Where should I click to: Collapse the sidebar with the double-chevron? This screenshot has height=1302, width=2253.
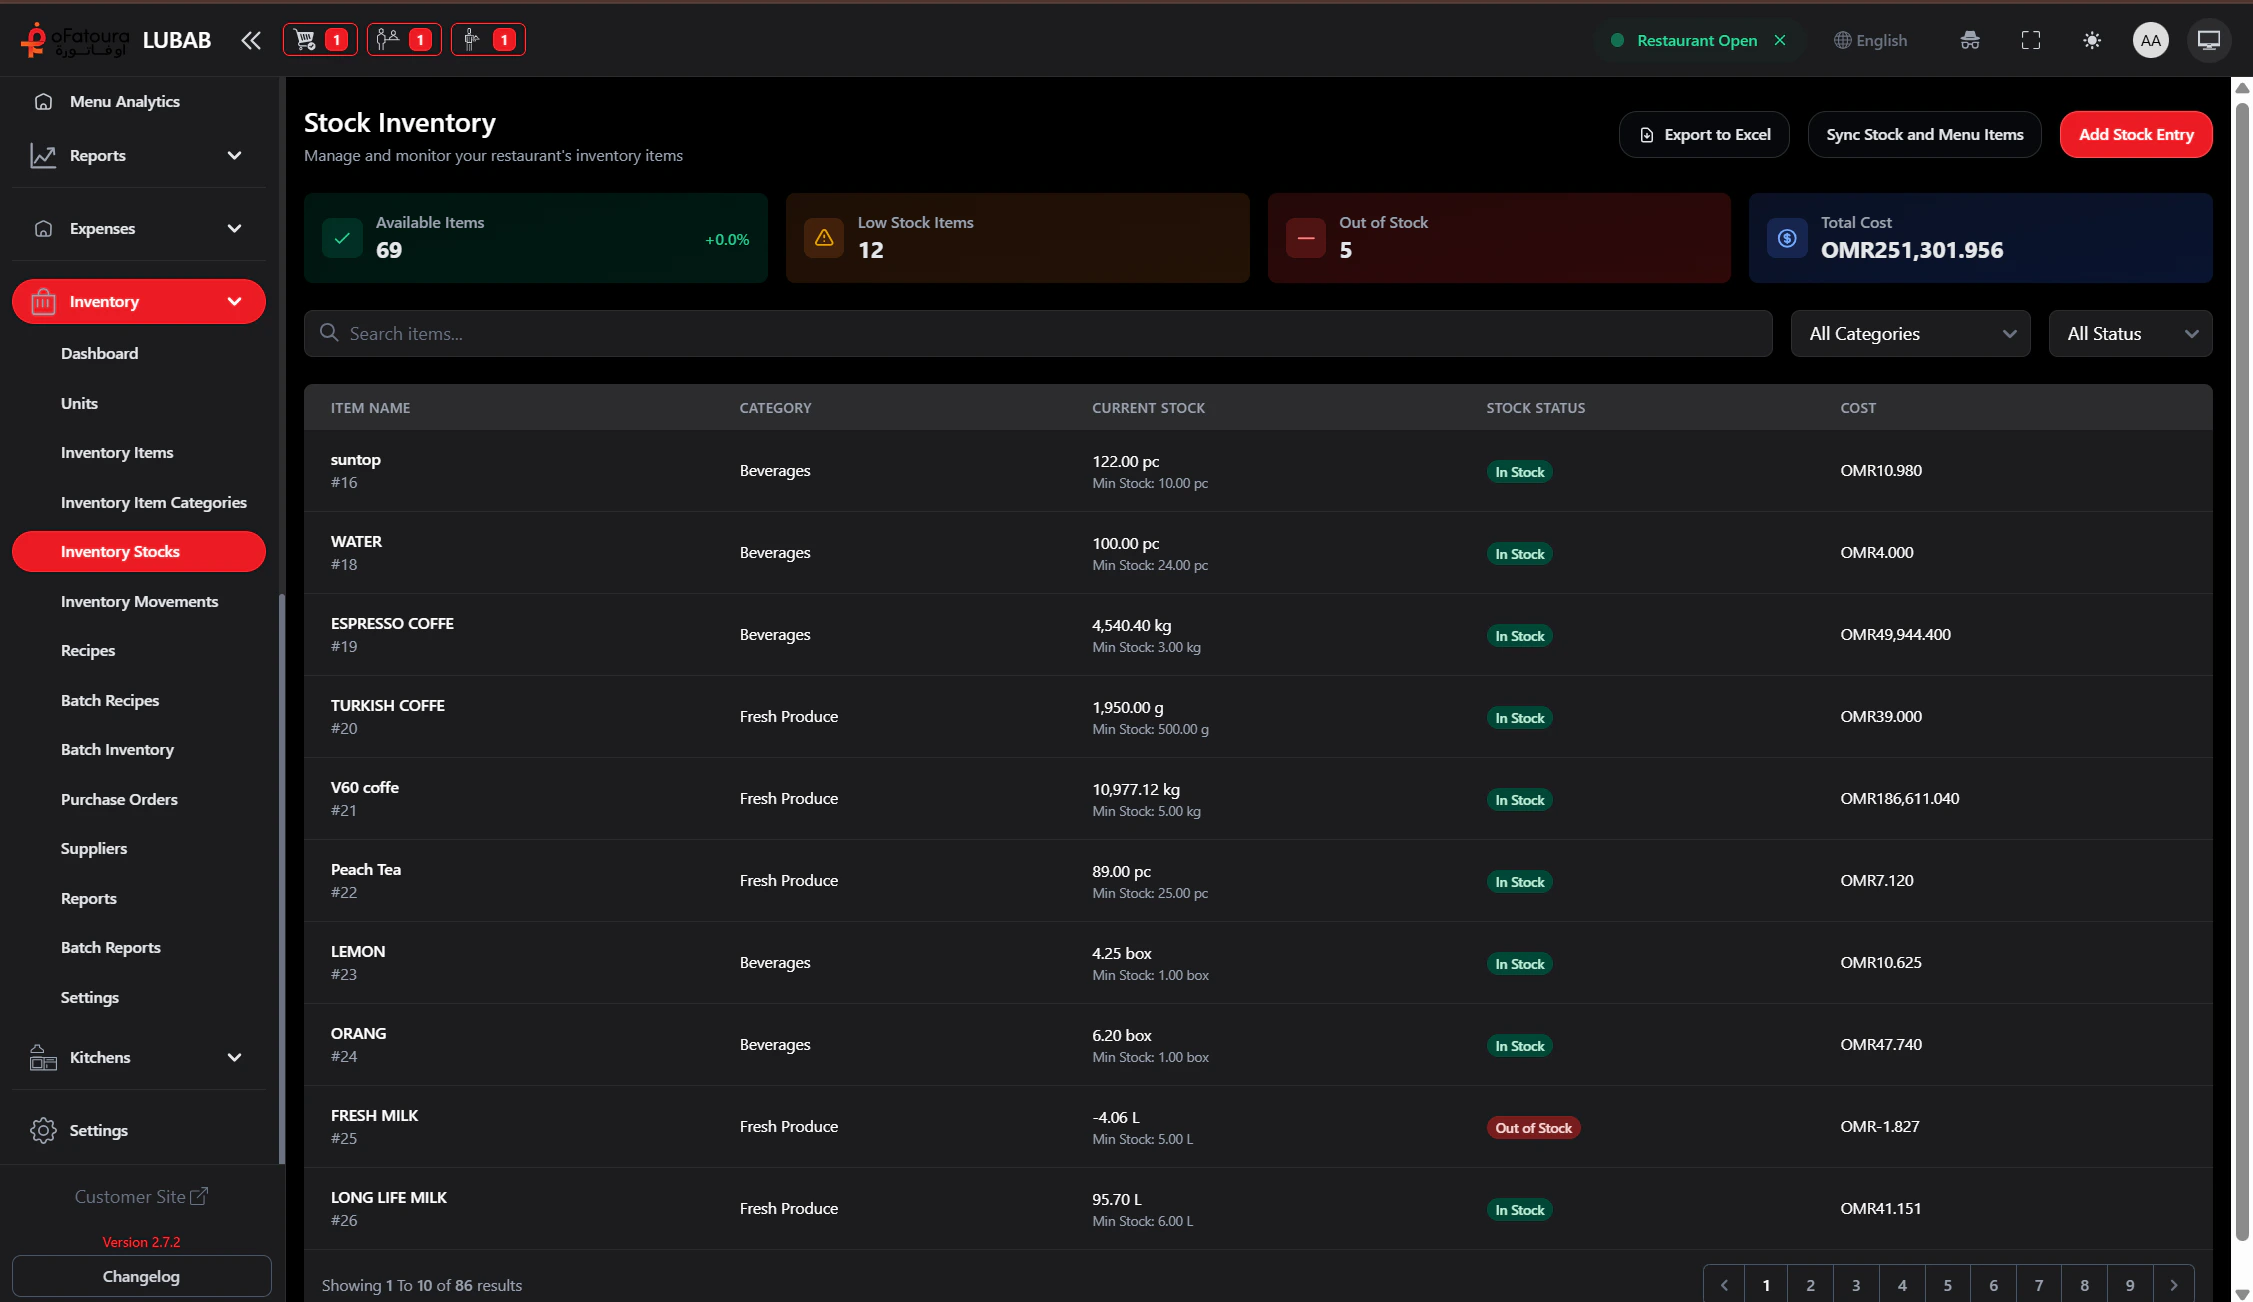(x=250, y=40)
